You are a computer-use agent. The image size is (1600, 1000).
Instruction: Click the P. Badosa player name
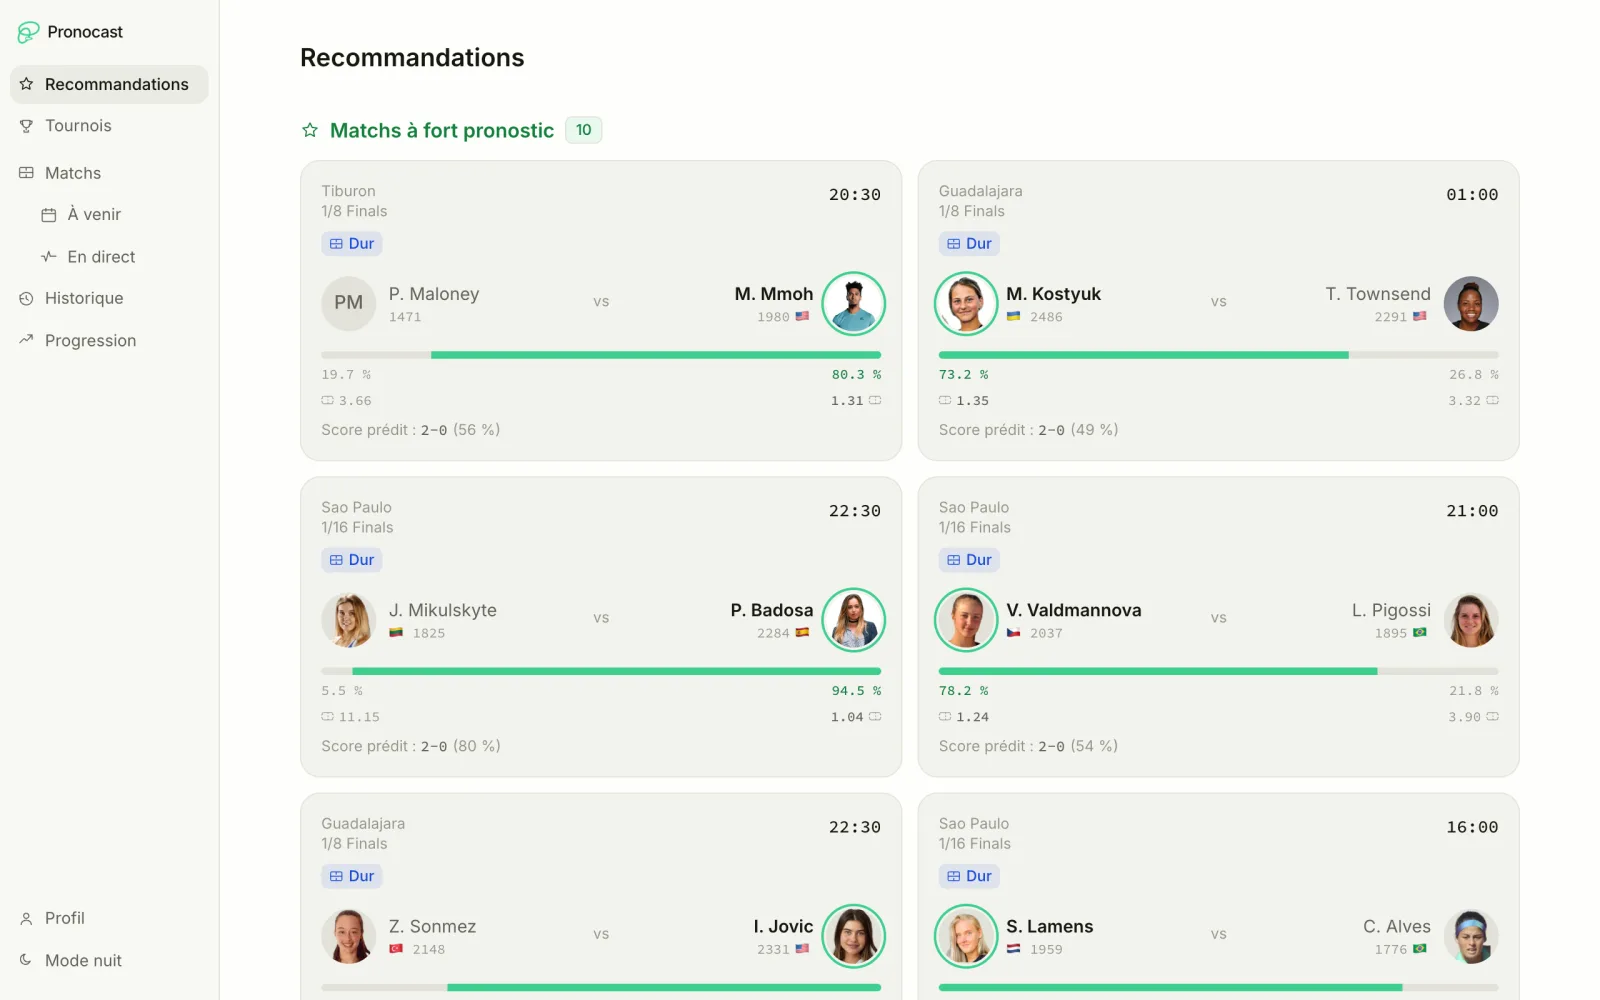pos(772,610)
